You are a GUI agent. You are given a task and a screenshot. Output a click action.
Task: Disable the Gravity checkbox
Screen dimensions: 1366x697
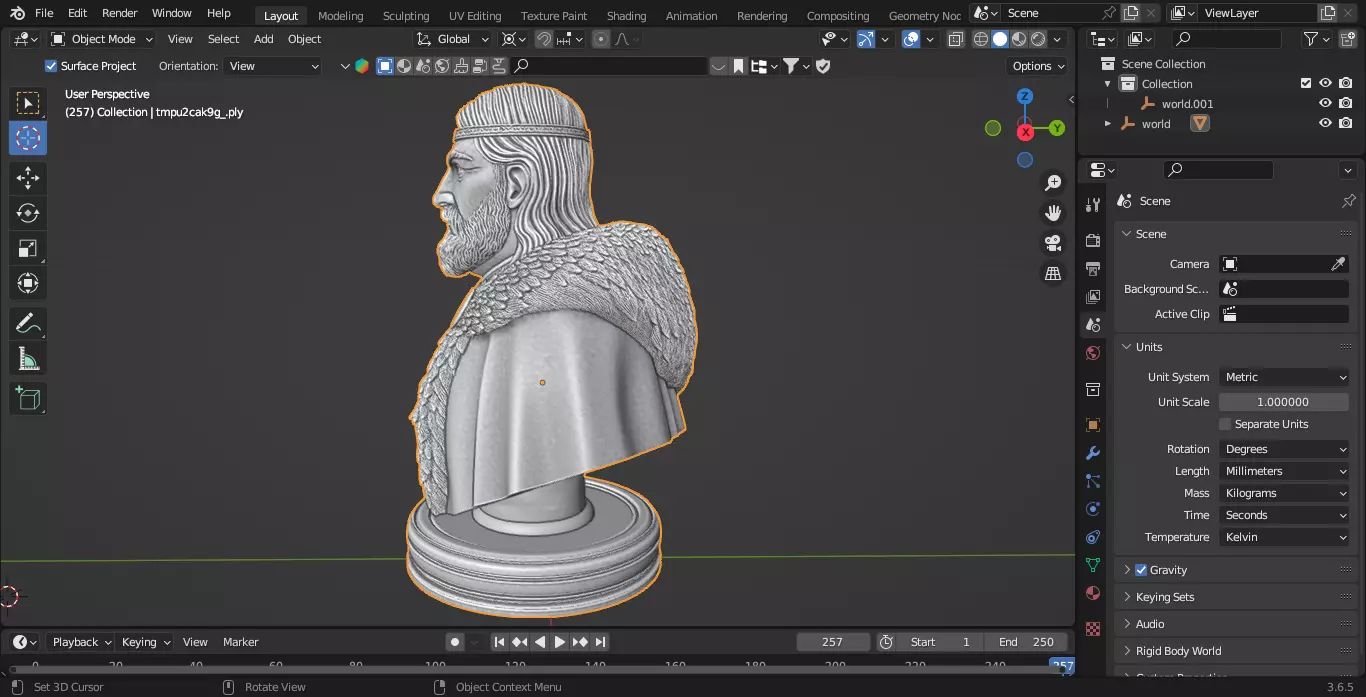(1141, 570)
